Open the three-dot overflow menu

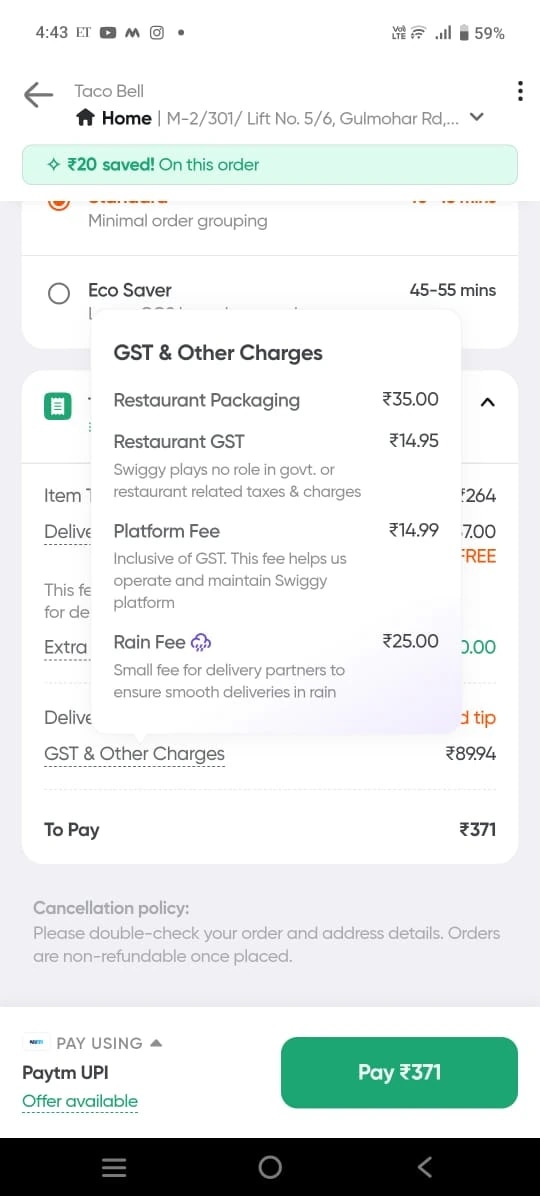(519, 91)
